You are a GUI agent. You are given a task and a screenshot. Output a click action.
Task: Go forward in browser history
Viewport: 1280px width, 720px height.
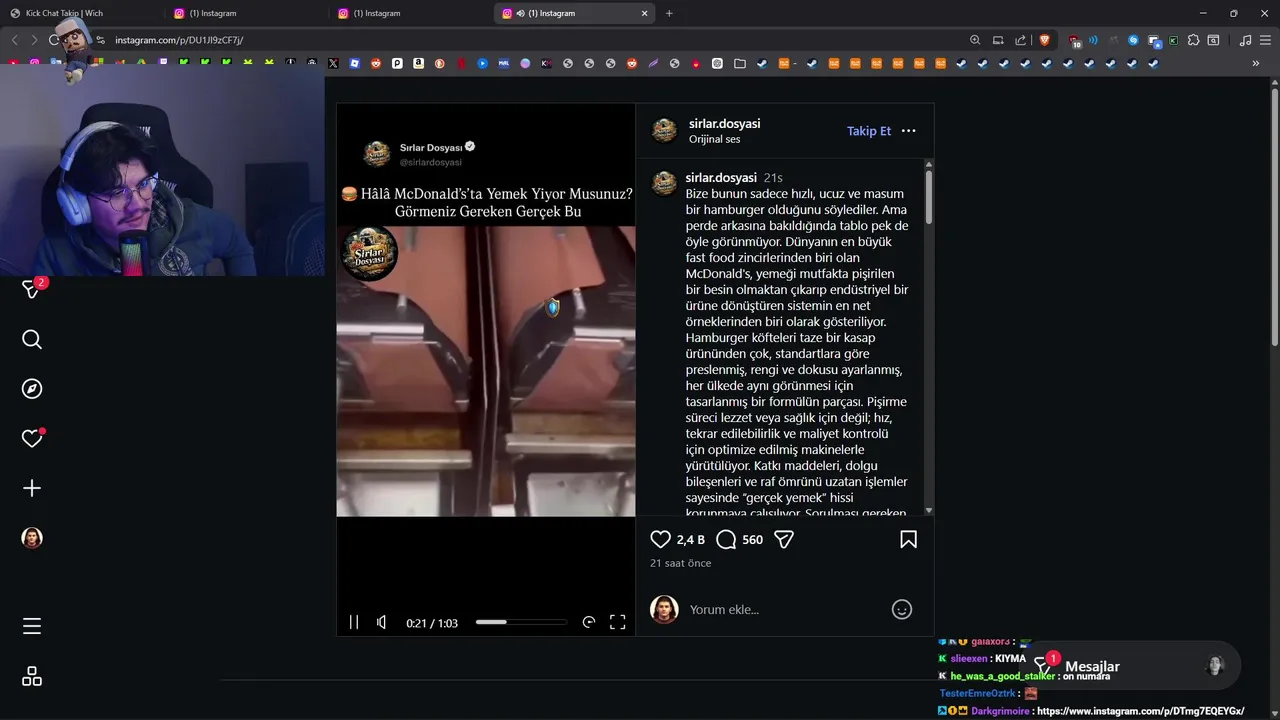[34, 40]
